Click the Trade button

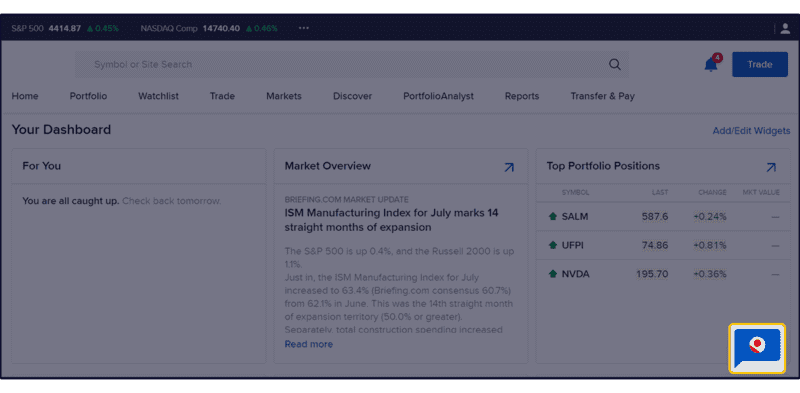click(760, 64)
